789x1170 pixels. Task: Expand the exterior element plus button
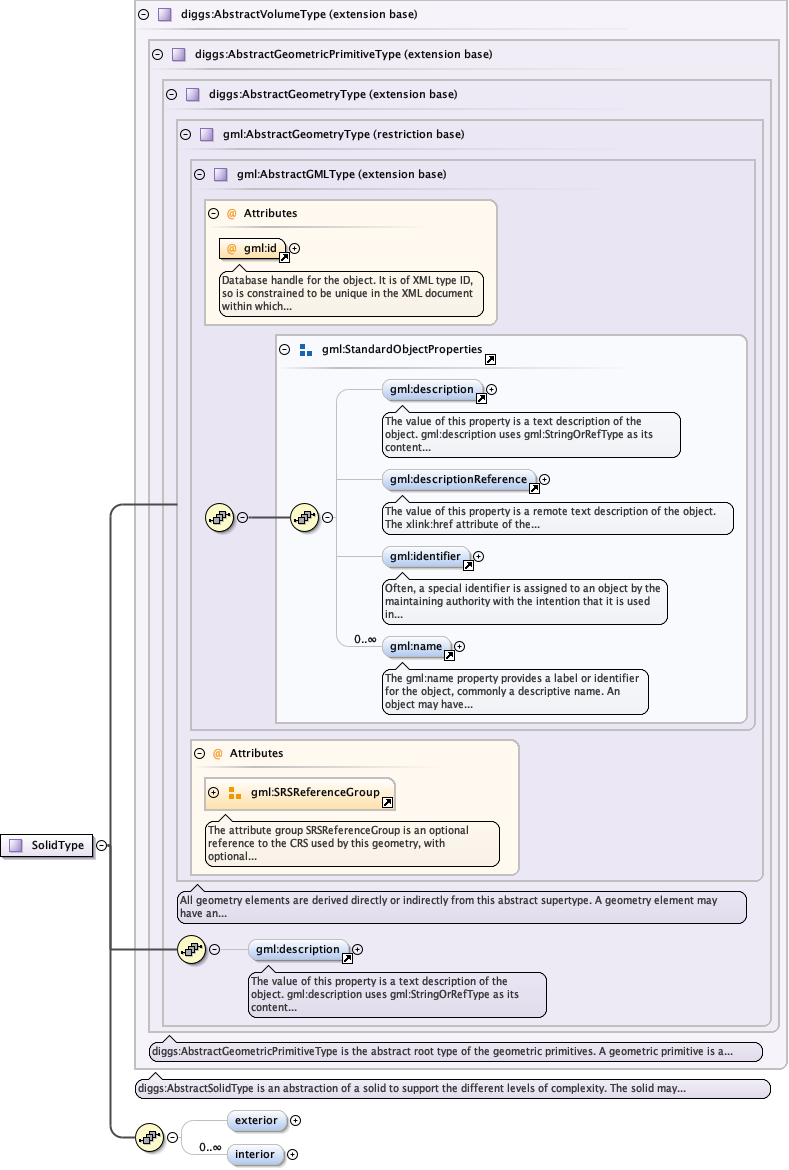(x=295, y=1121)
